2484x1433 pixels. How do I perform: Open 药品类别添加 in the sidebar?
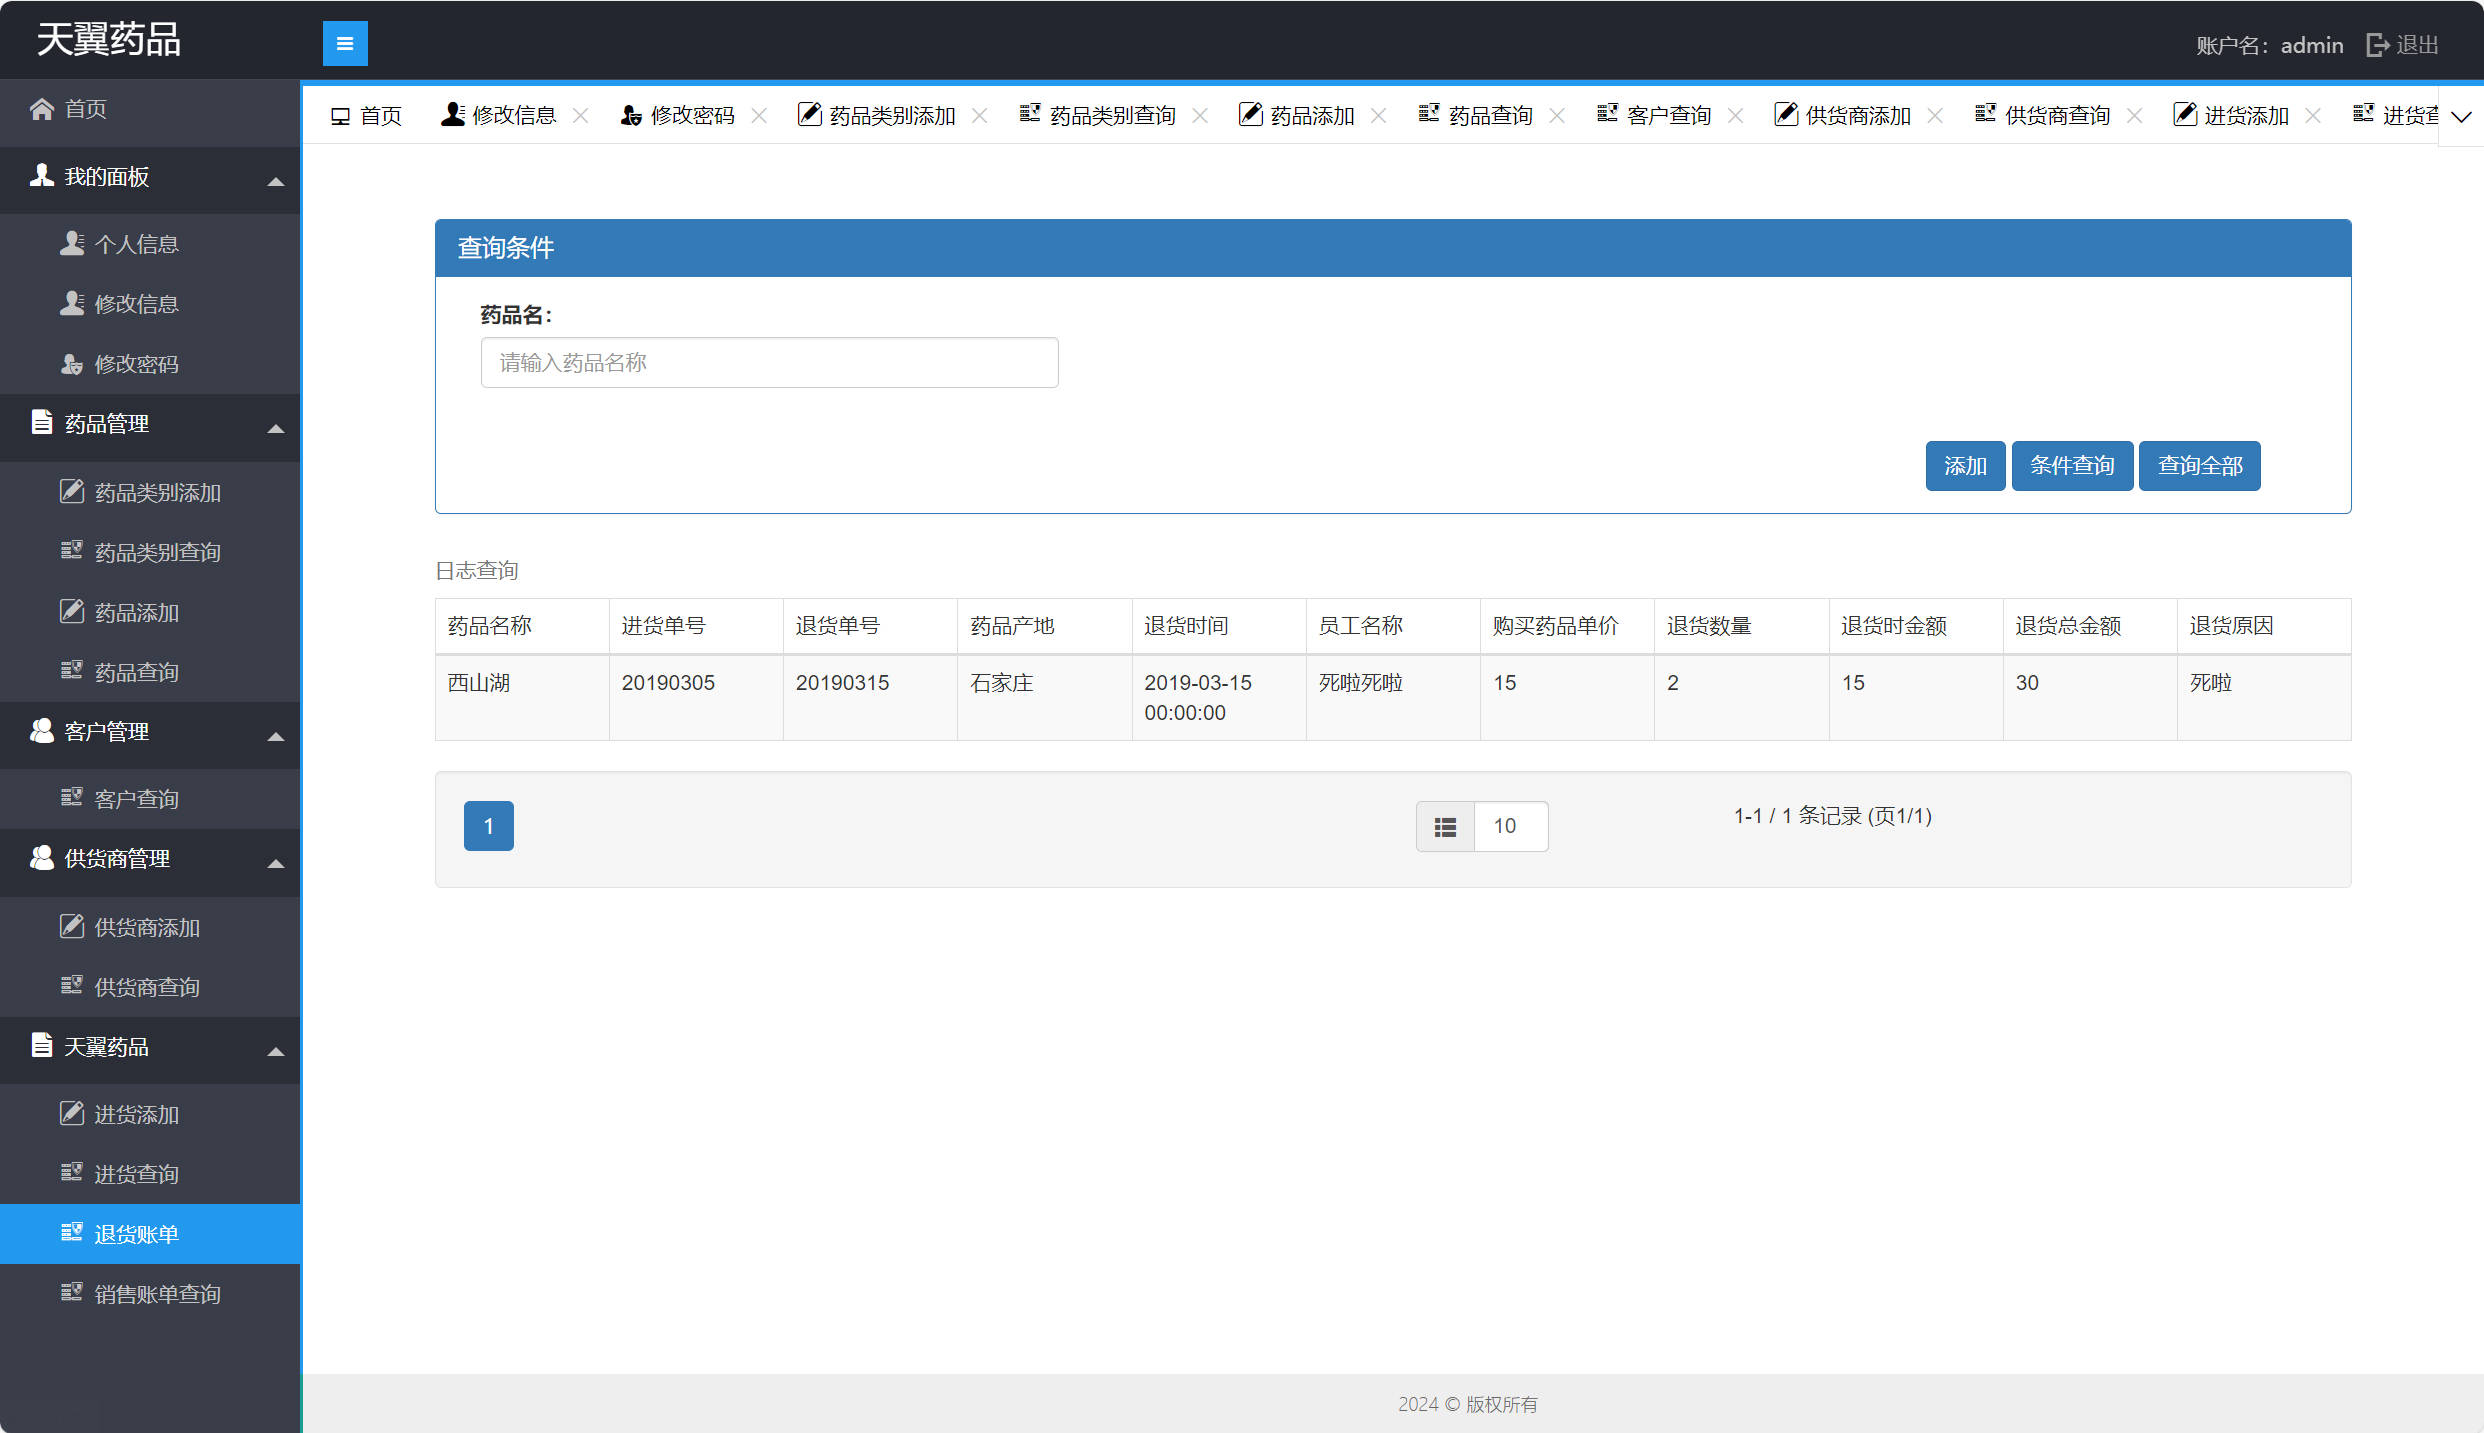(157, 493)
